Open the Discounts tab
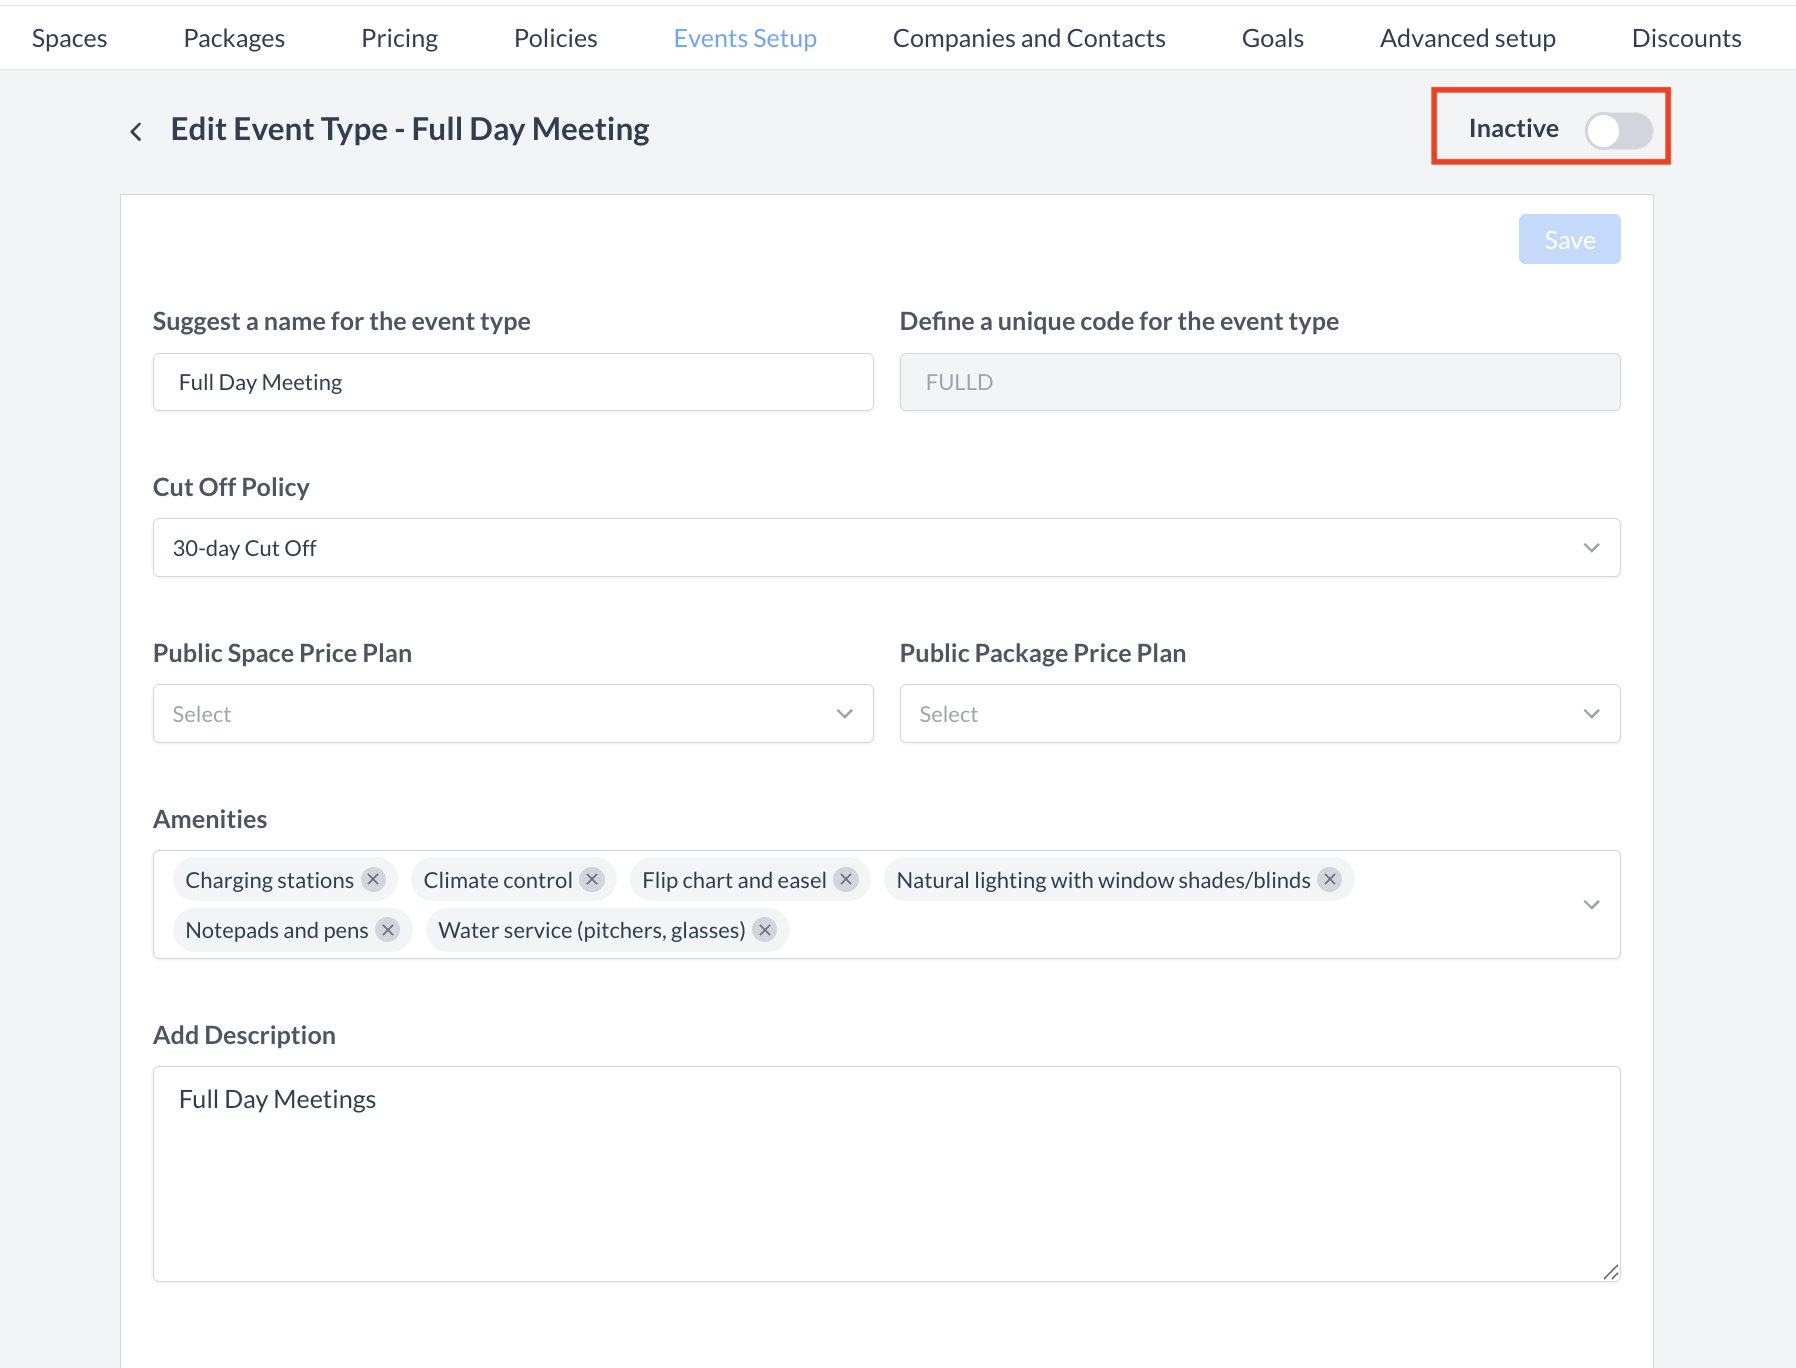The width and height of the screenshot is (1796, 1368). [1686, 38]
